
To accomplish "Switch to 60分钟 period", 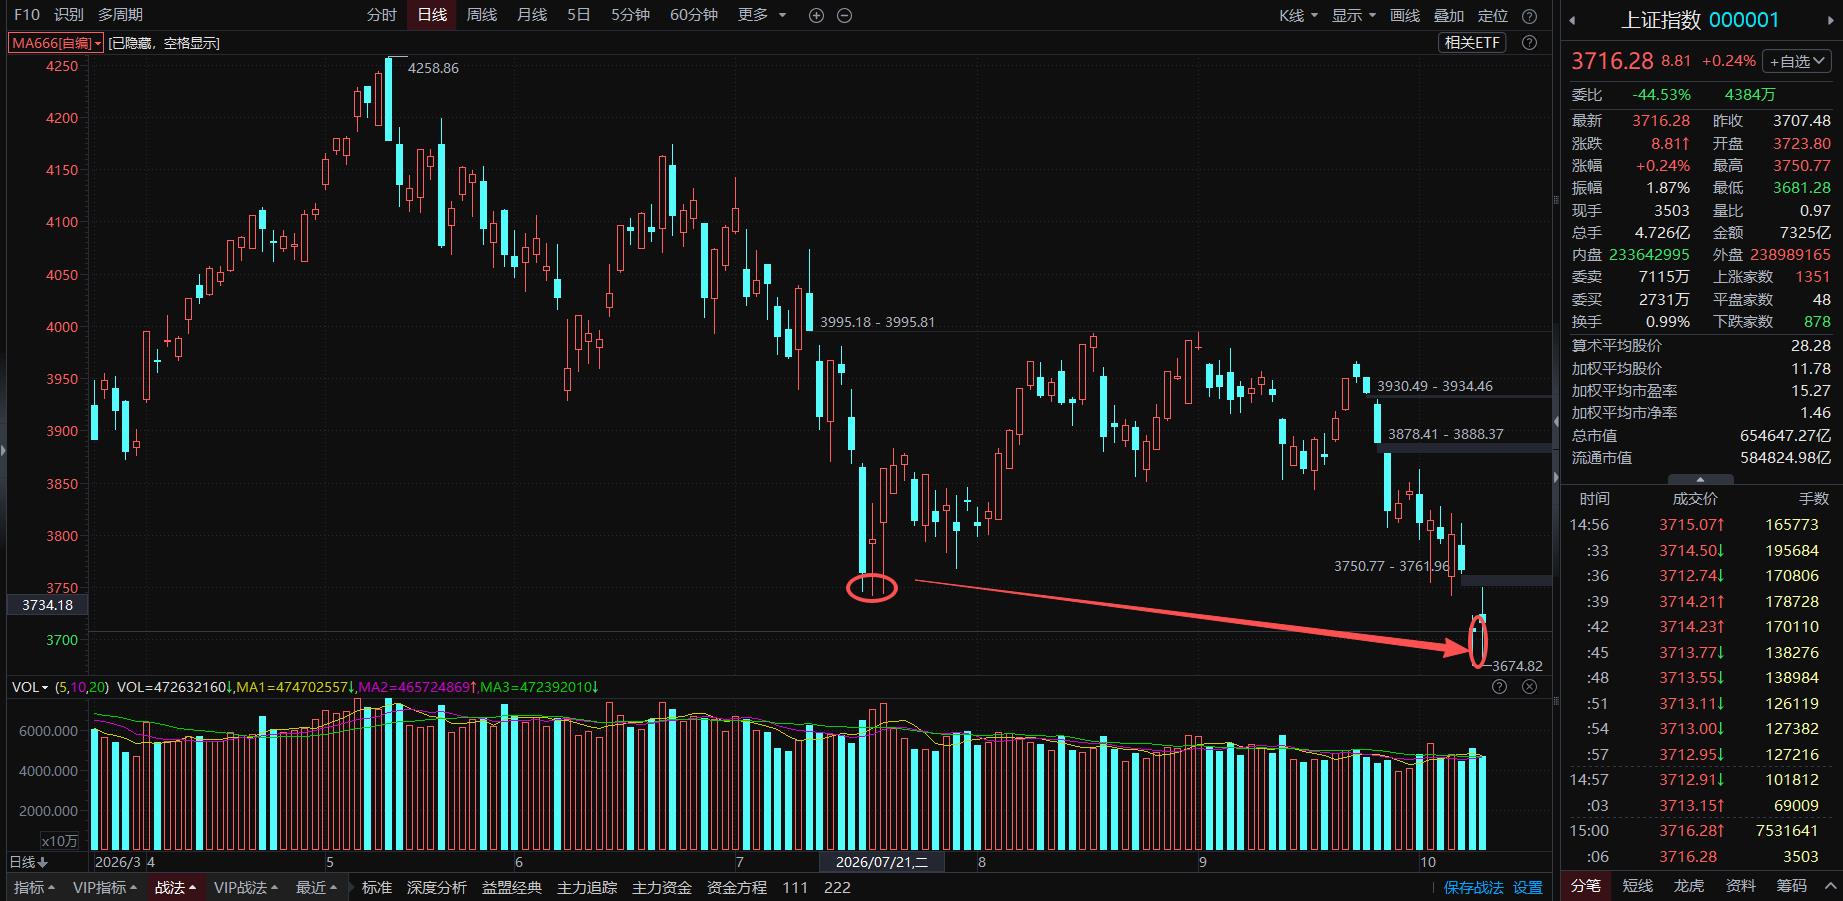I will tap(694, 15).
